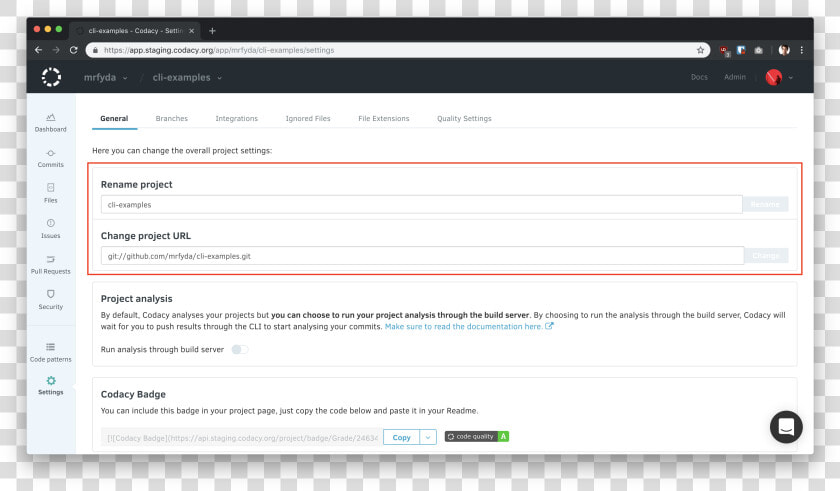This screenshot has height=491, width=840.
Task: Open the Security sidebar item
Action: [x=50, y=300]
